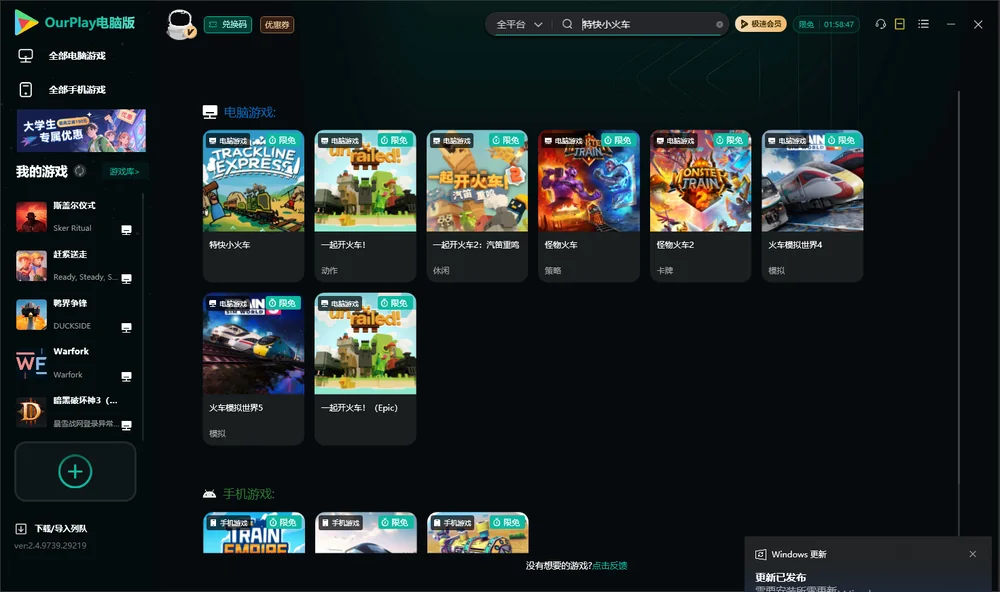1000x592 pixels.
Task: Open the 游戏库 link
Action: tap(124, 171)
